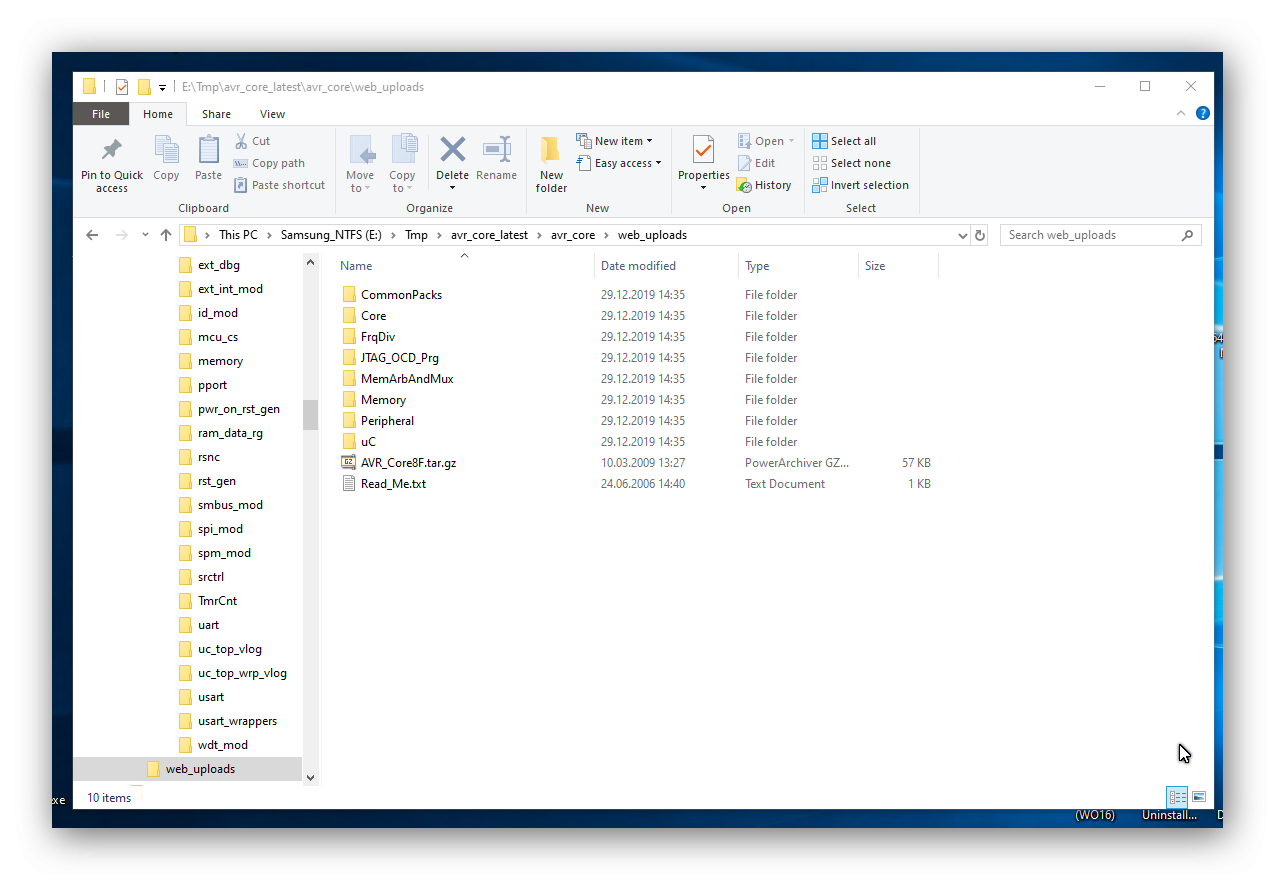Click Copy path in ribbon
The width and height of the screenshot is (1275, 880).
point(269,163)
